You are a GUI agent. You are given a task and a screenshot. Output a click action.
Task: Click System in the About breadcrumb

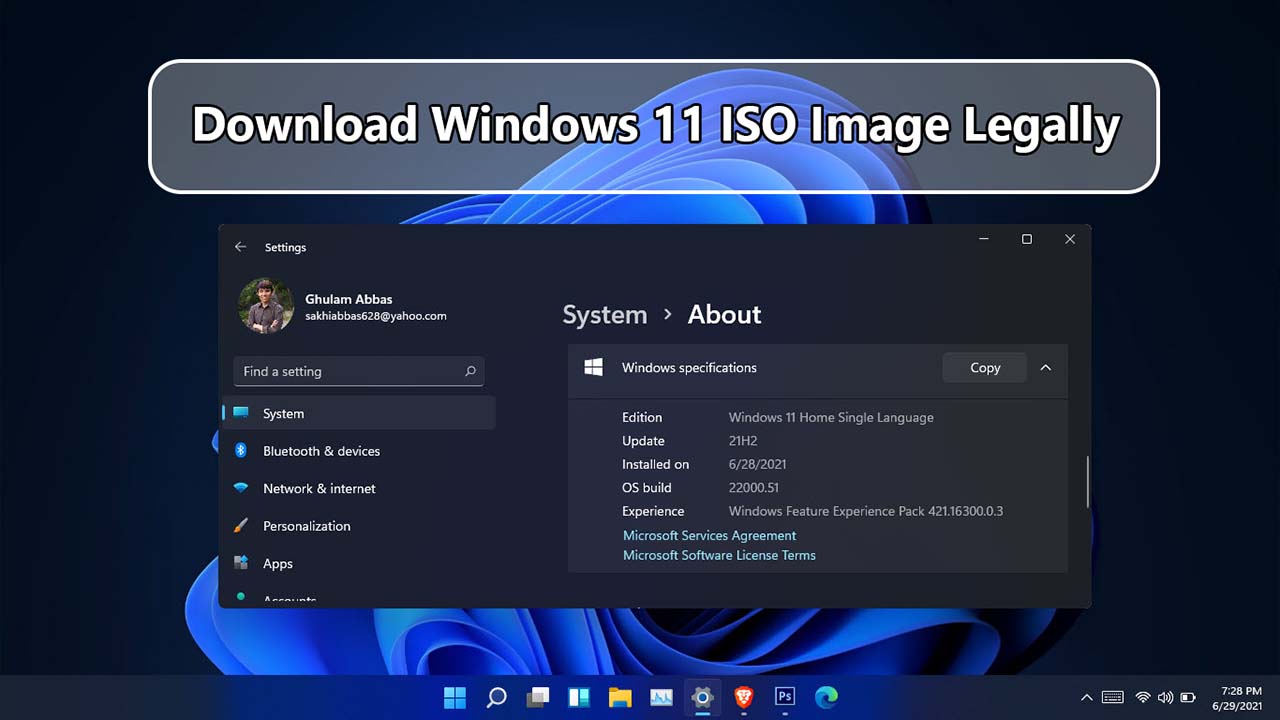point(605,315)
